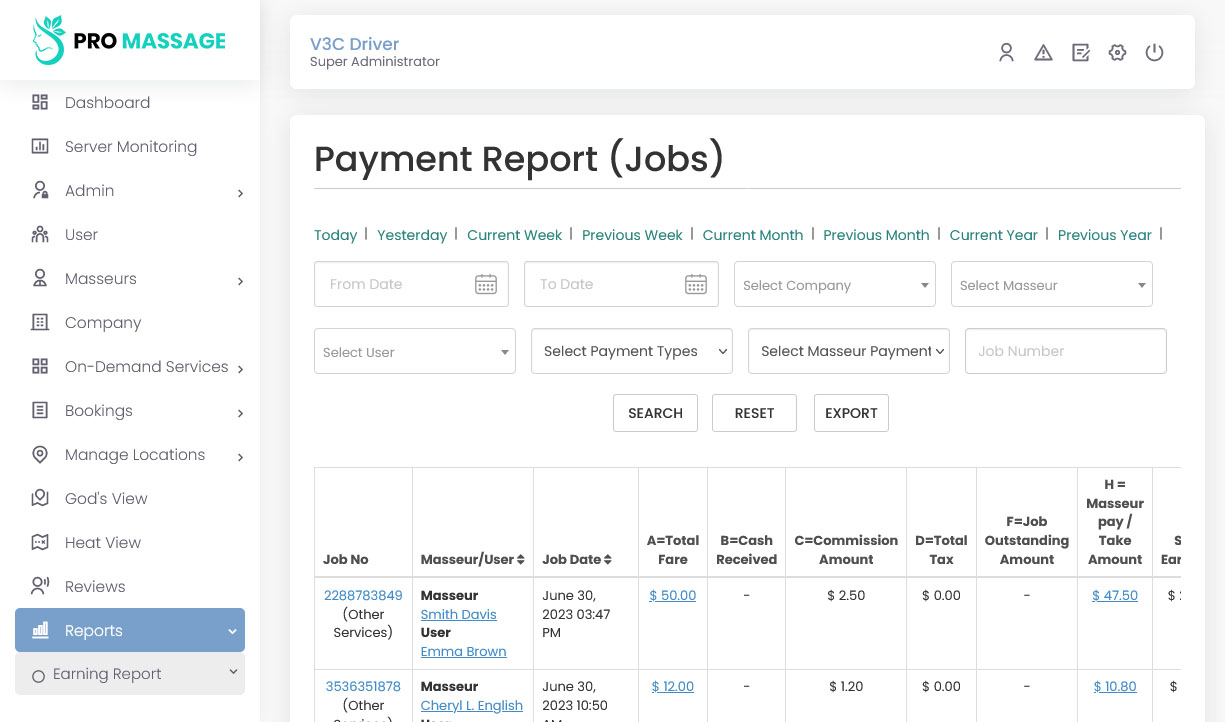The height and width of the screenshot is (722, 1225).
Task: Filter by the Current Month link
Action: click(753, 235)
